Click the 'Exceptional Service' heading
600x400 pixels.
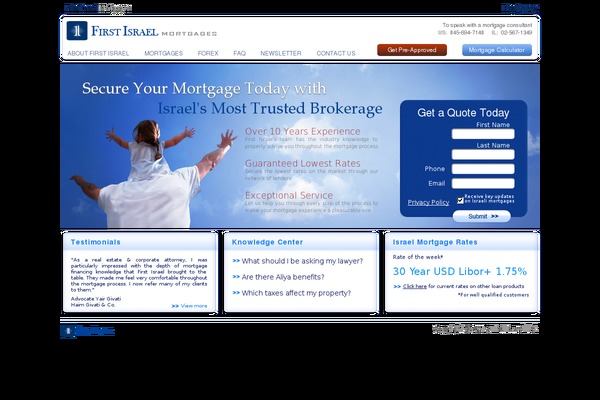[x=289, y=195]
